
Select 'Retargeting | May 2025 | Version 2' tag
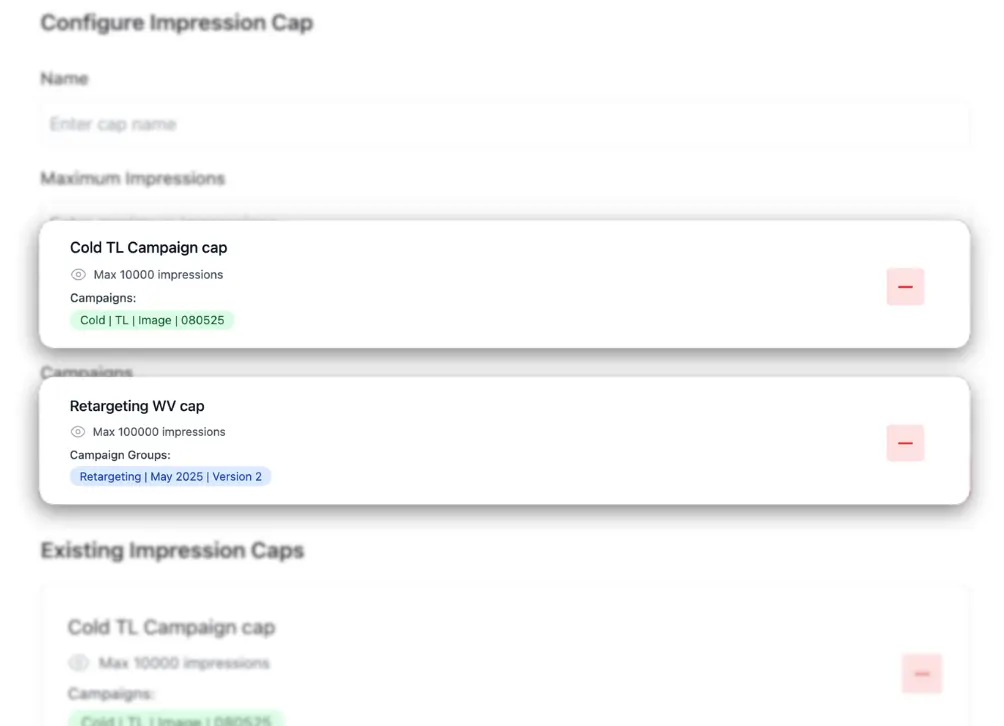point(170,477)
